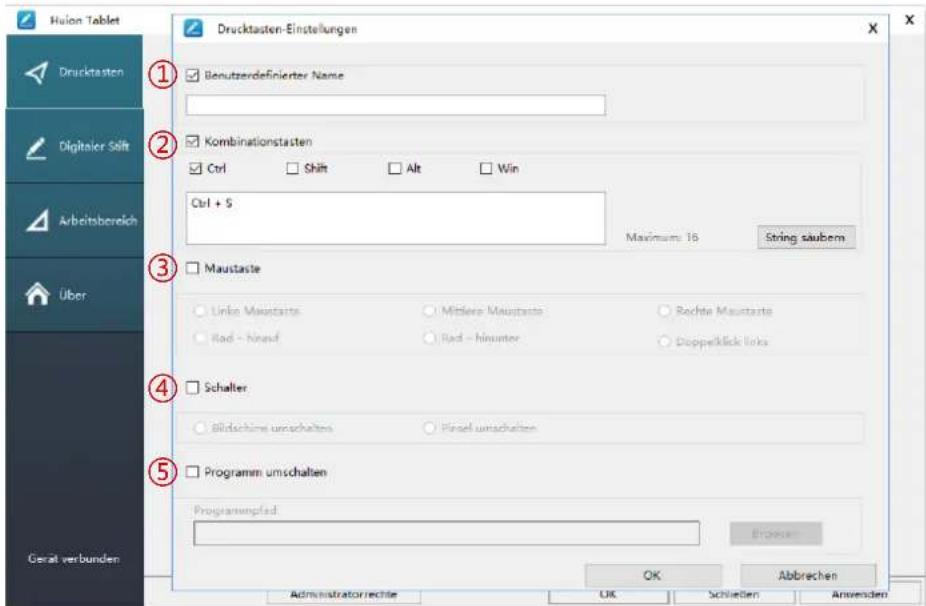Click the Digitaler Stift pen icon
Screen dimensions: 926x606
[36, 148]
